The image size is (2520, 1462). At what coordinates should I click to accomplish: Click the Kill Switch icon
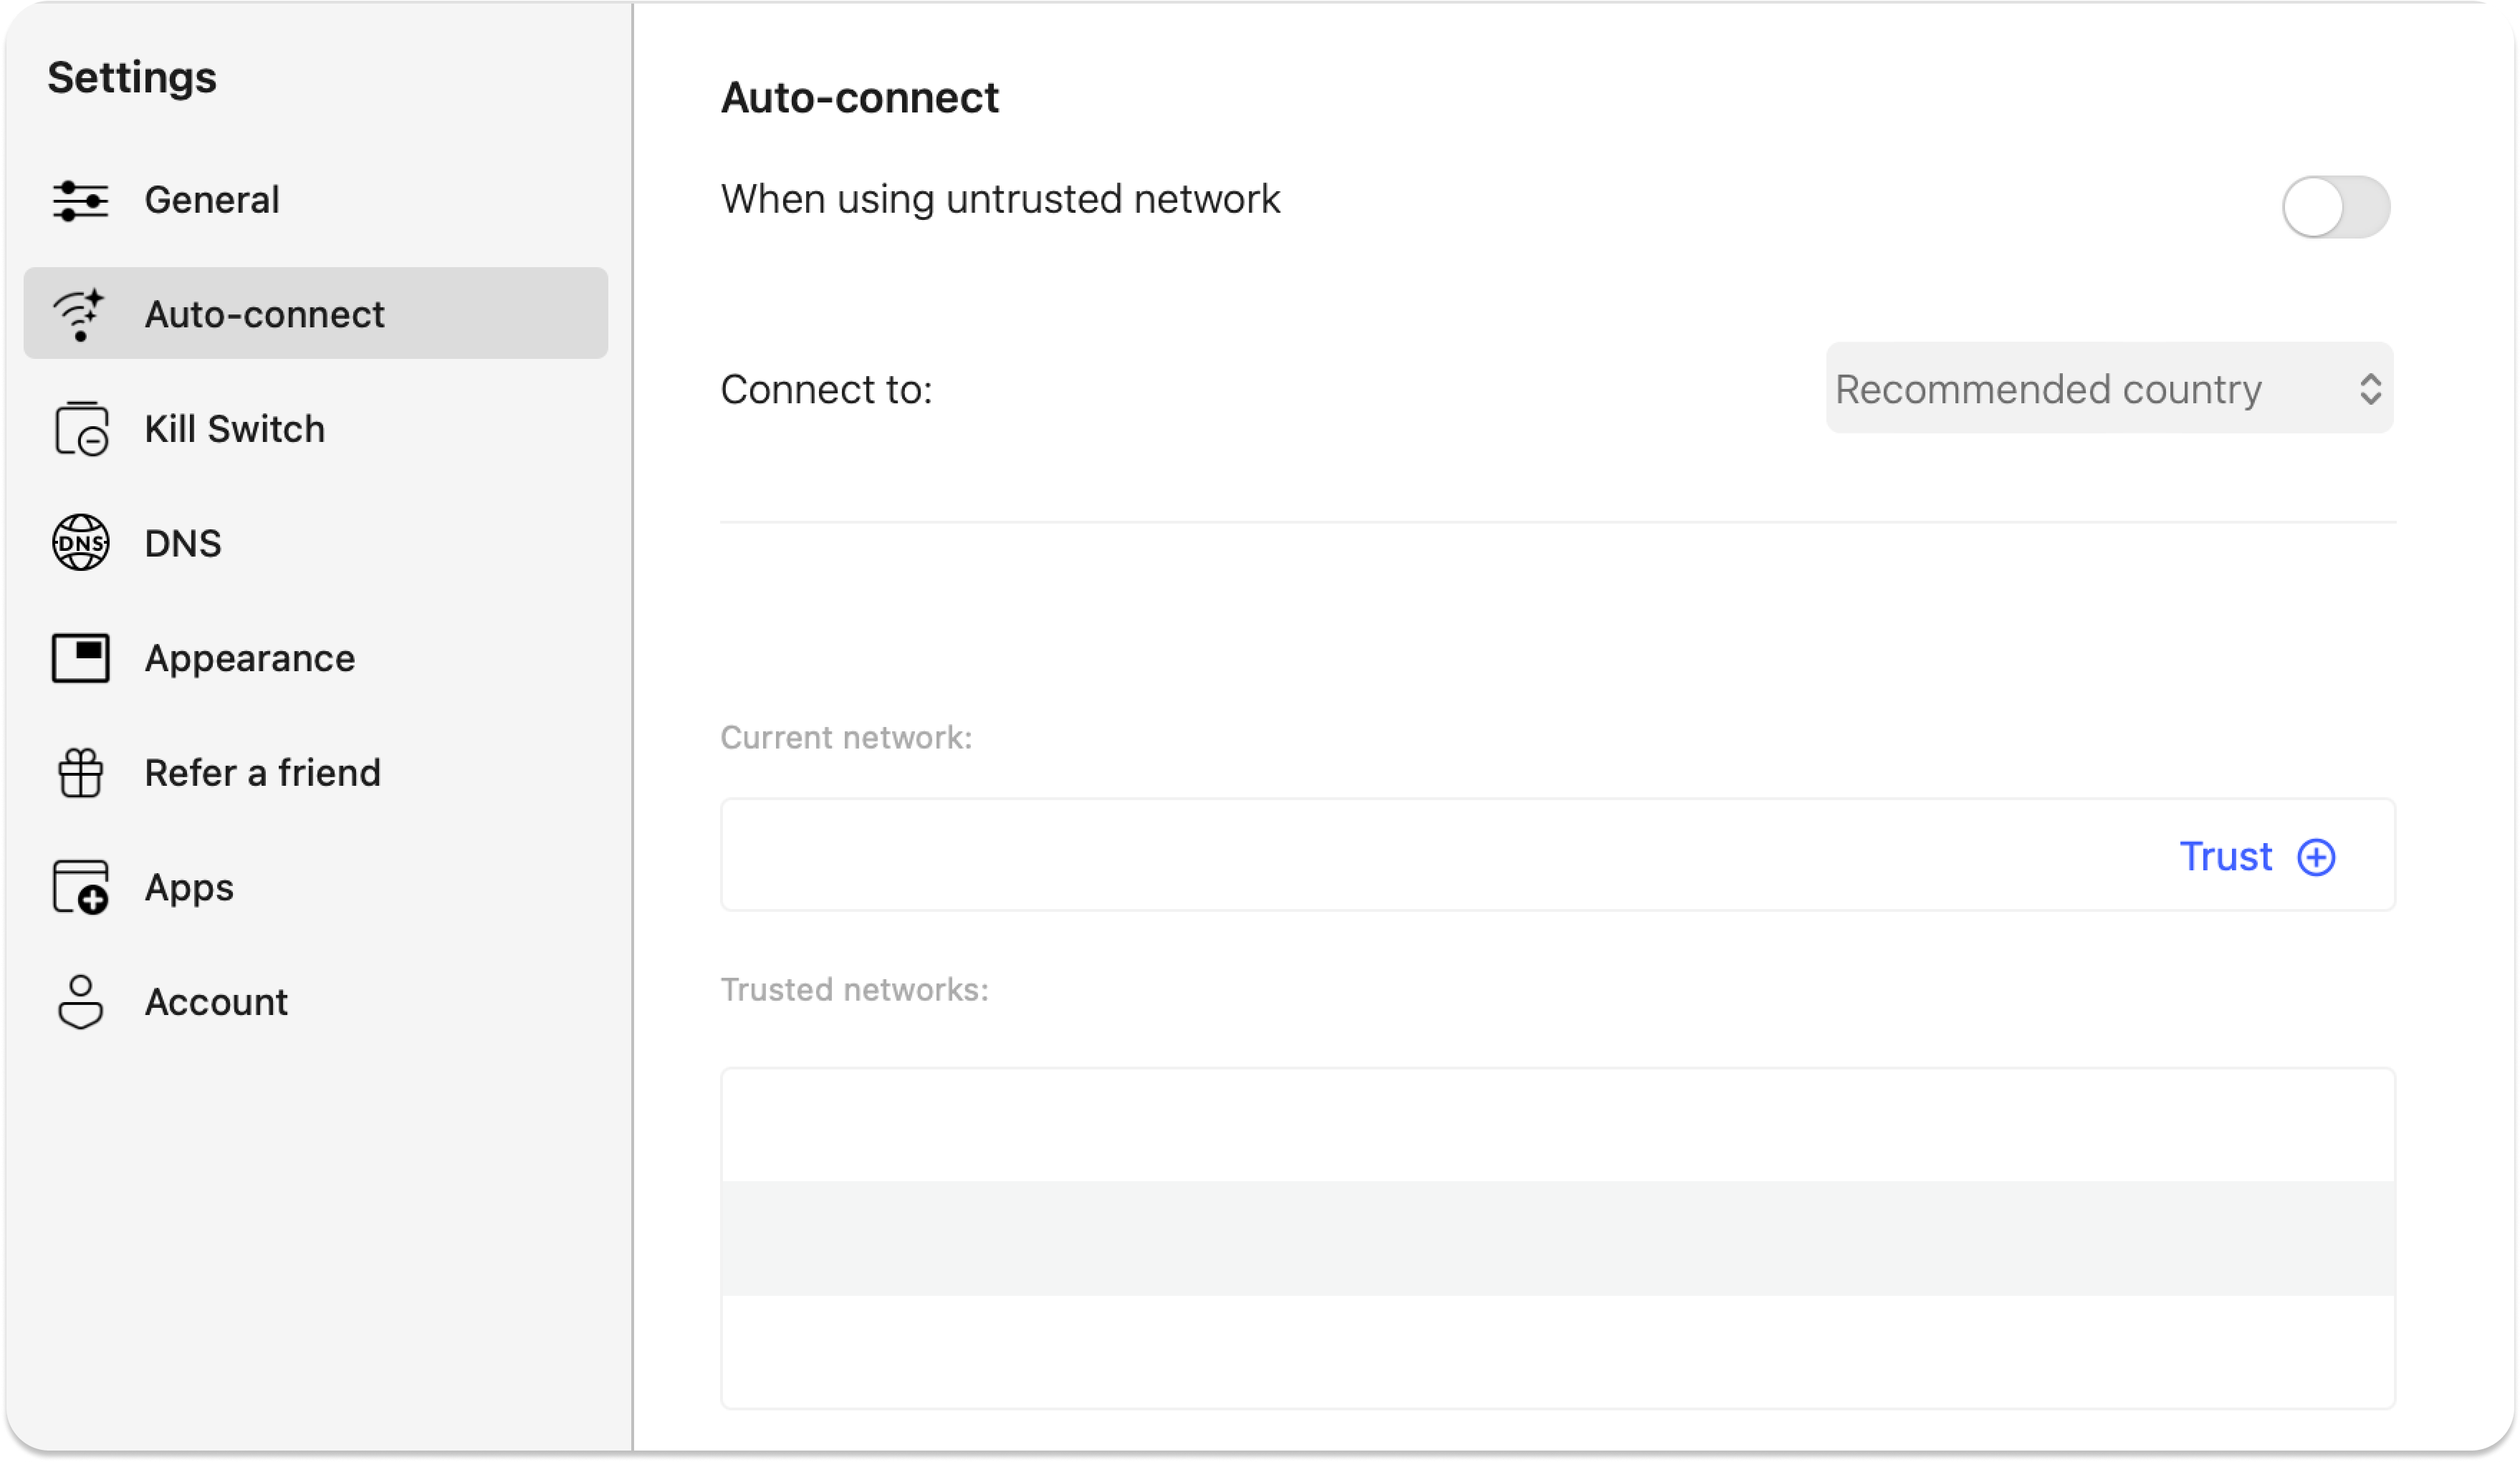coord(80,429)
